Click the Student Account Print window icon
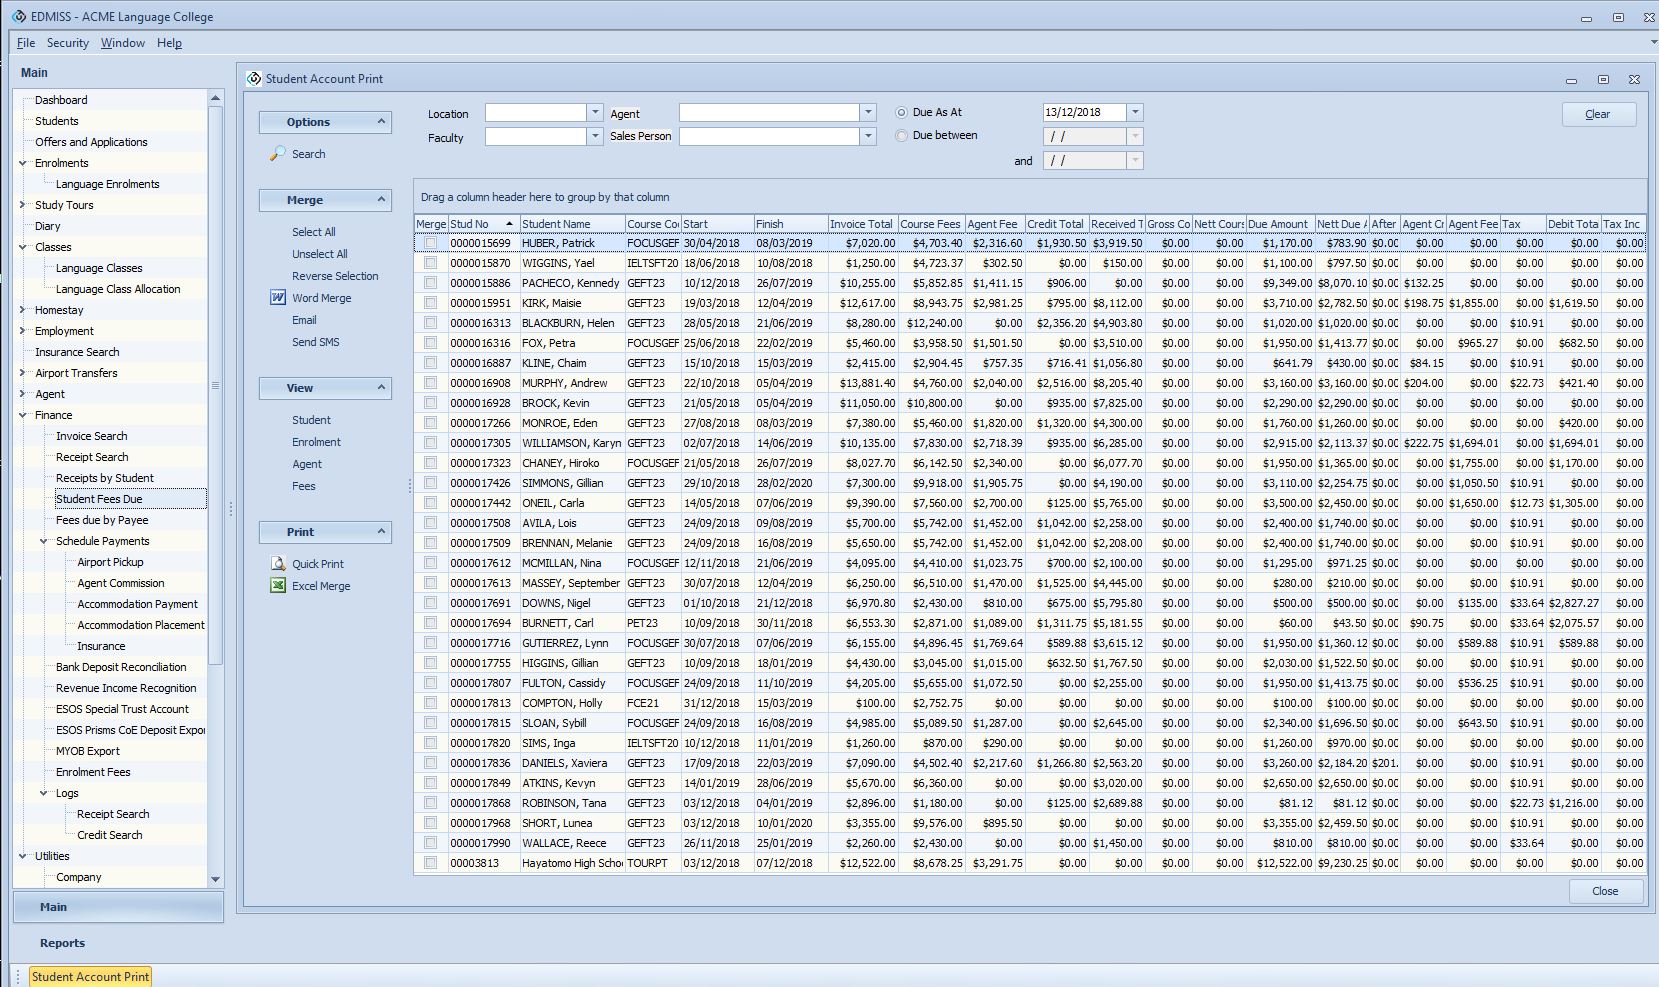 pos(254,79)
